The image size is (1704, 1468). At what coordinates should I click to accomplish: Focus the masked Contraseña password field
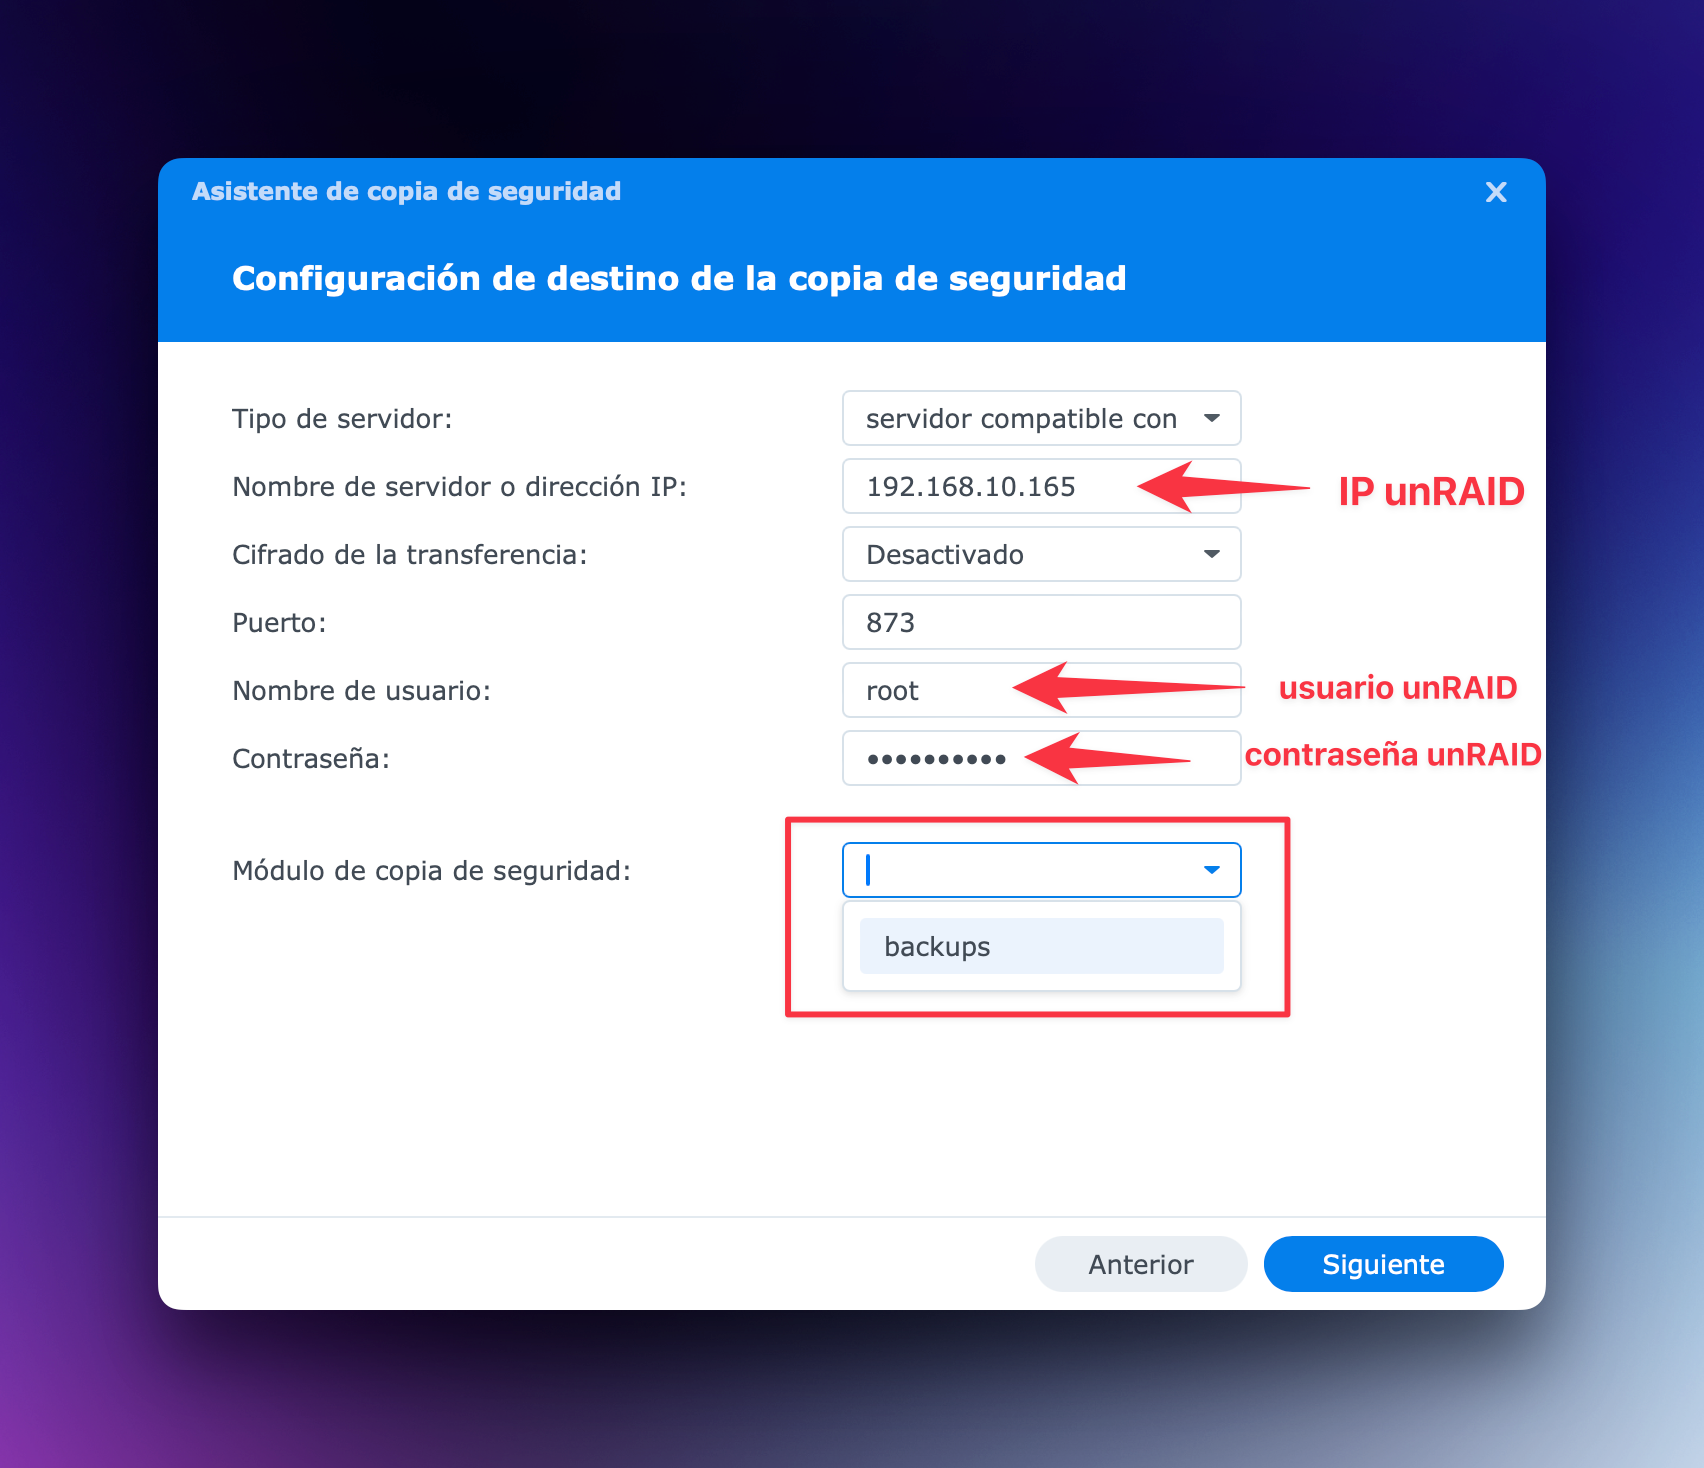pos(1042,758)
